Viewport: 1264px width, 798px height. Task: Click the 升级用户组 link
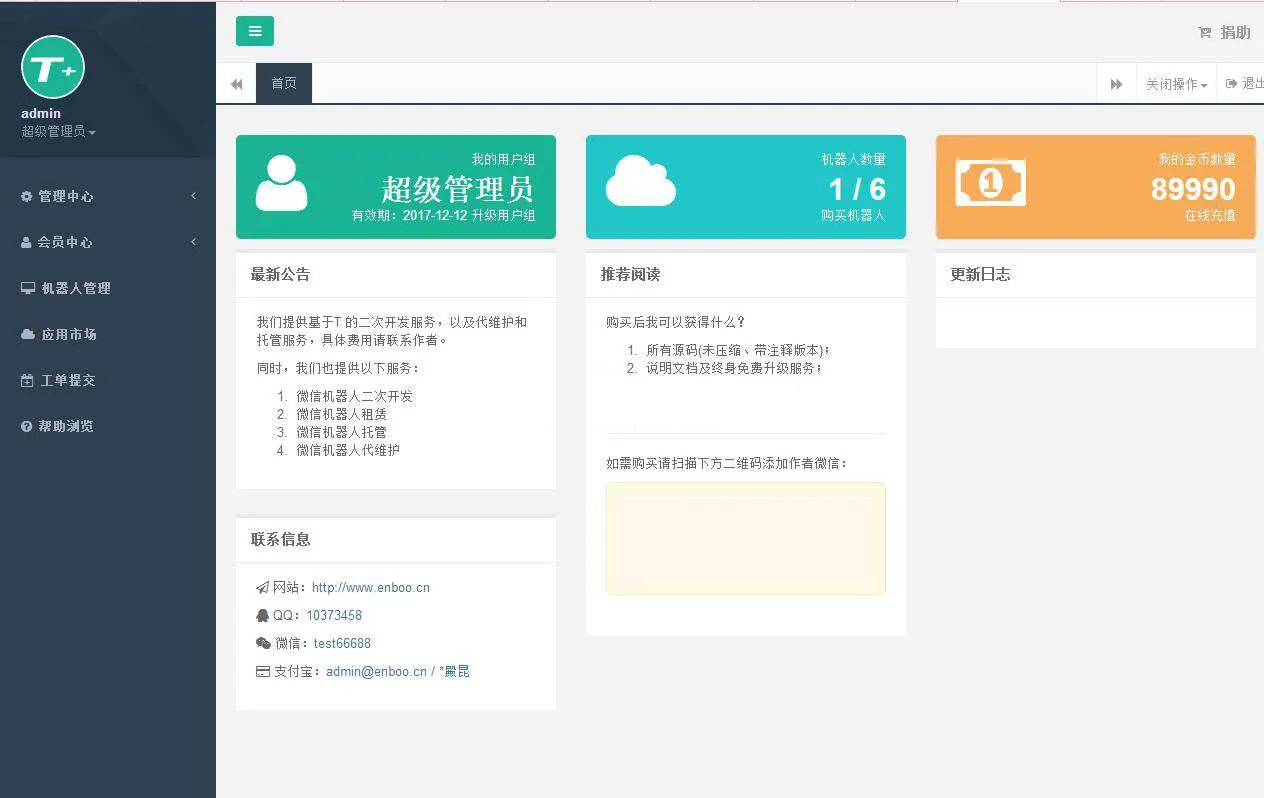(x=504, y=215)
